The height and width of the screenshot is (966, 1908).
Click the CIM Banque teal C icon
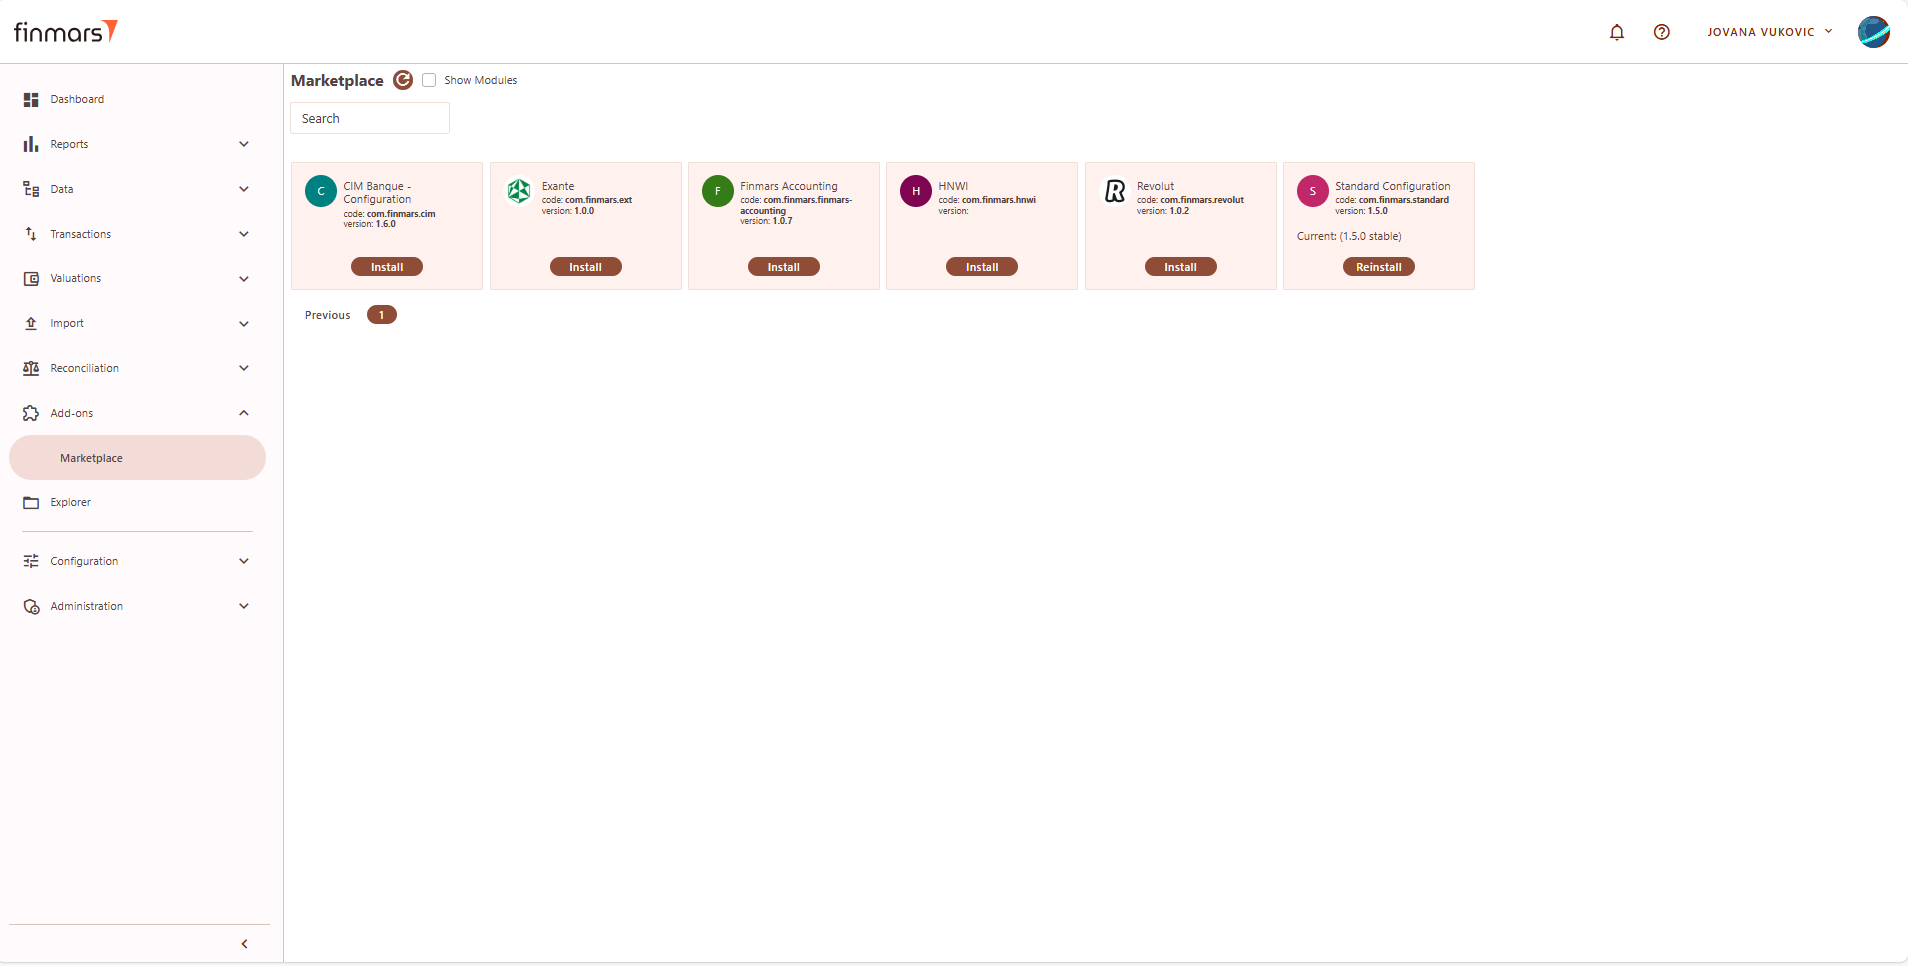point(321,191)
